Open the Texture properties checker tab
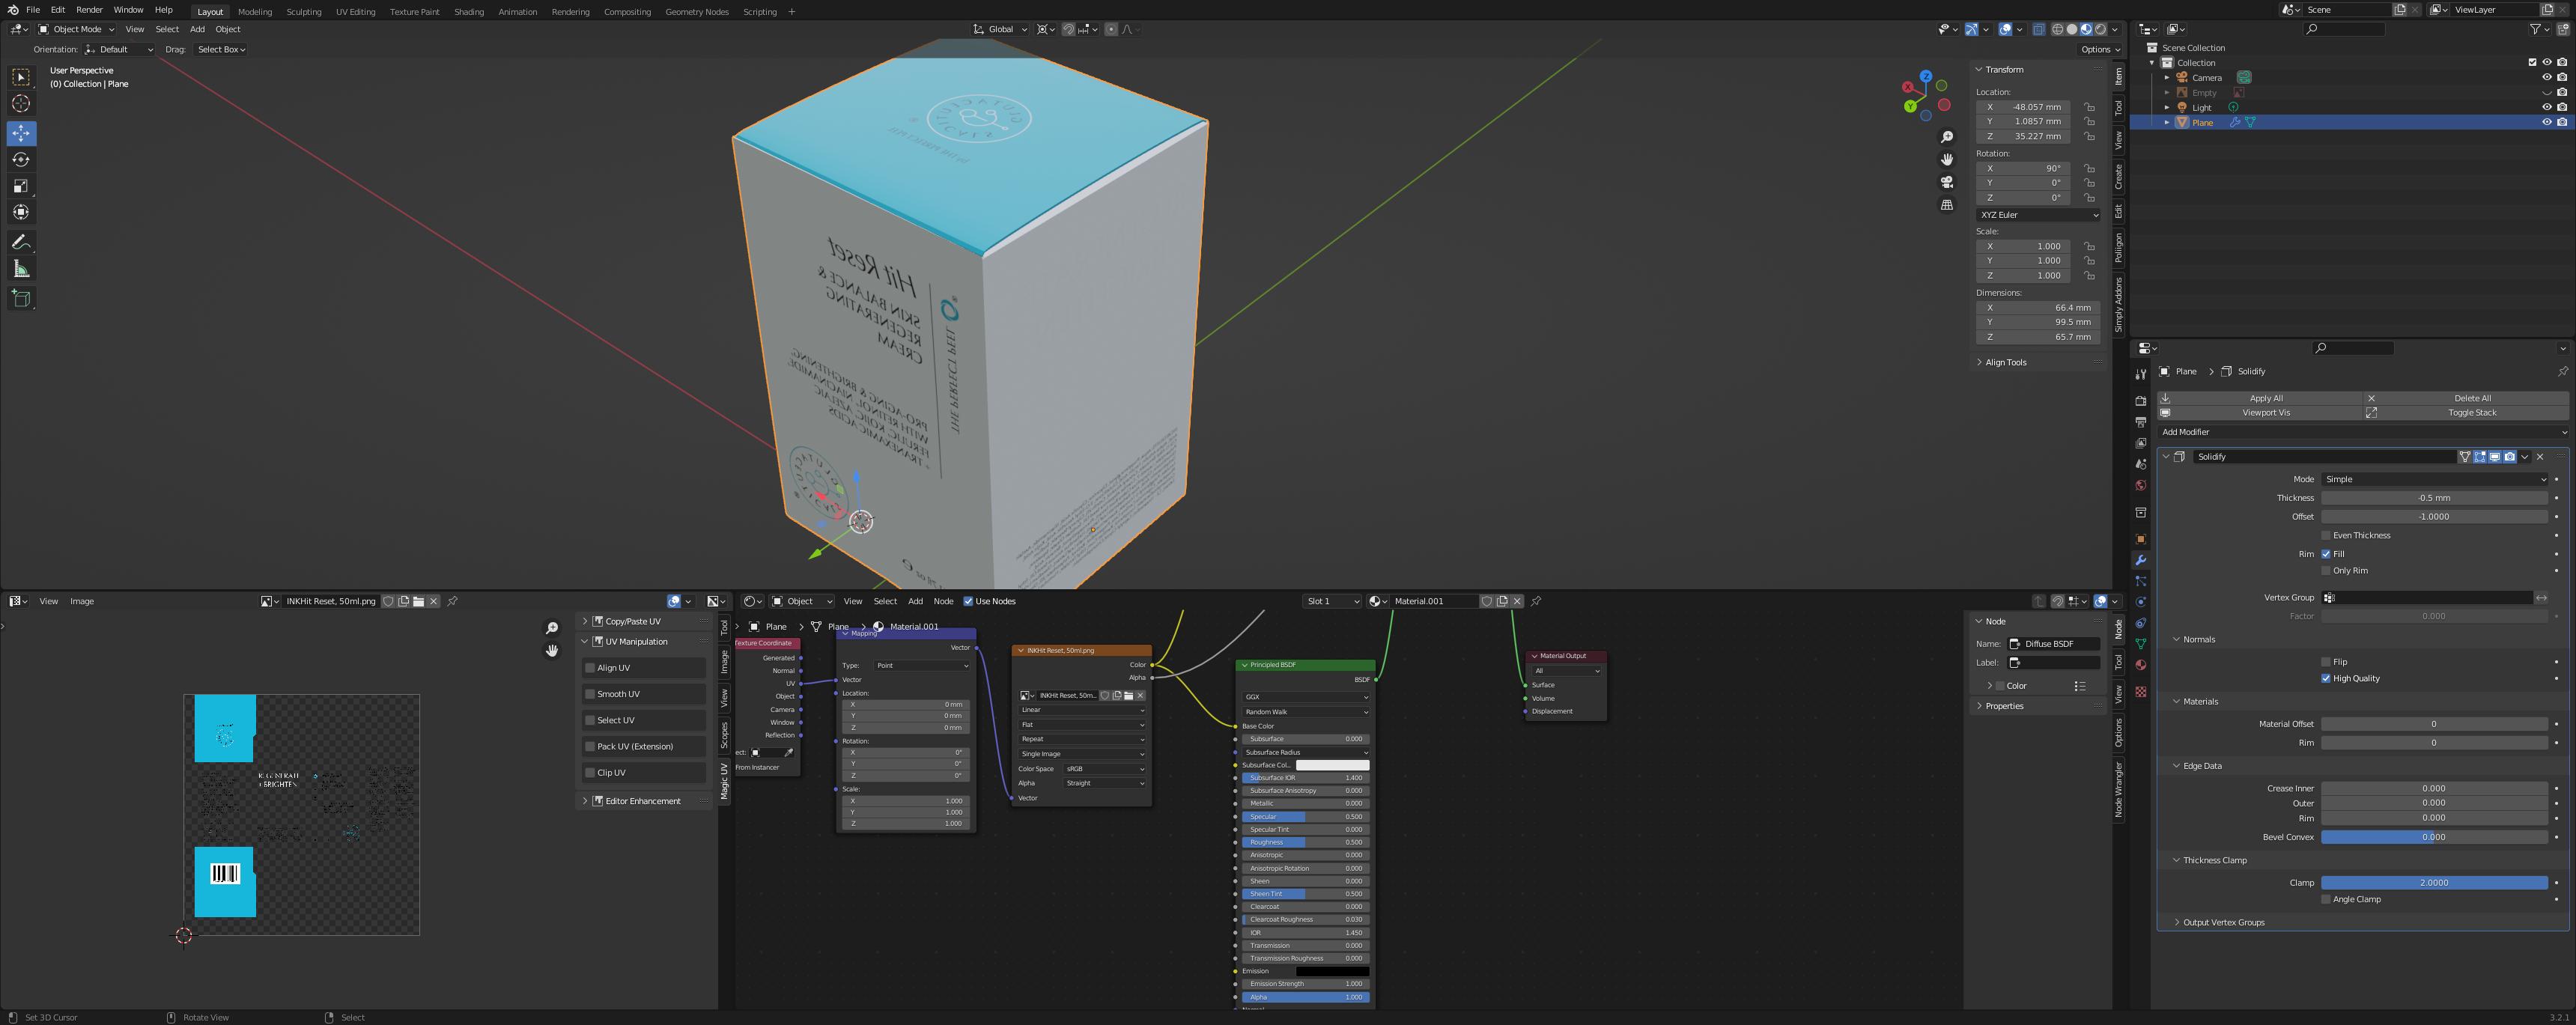 (2141, 692)
